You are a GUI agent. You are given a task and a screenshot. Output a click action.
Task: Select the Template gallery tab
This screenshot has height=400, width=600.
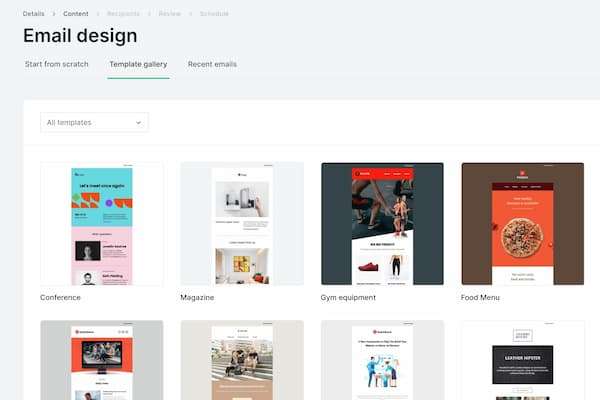pos(138,64)
